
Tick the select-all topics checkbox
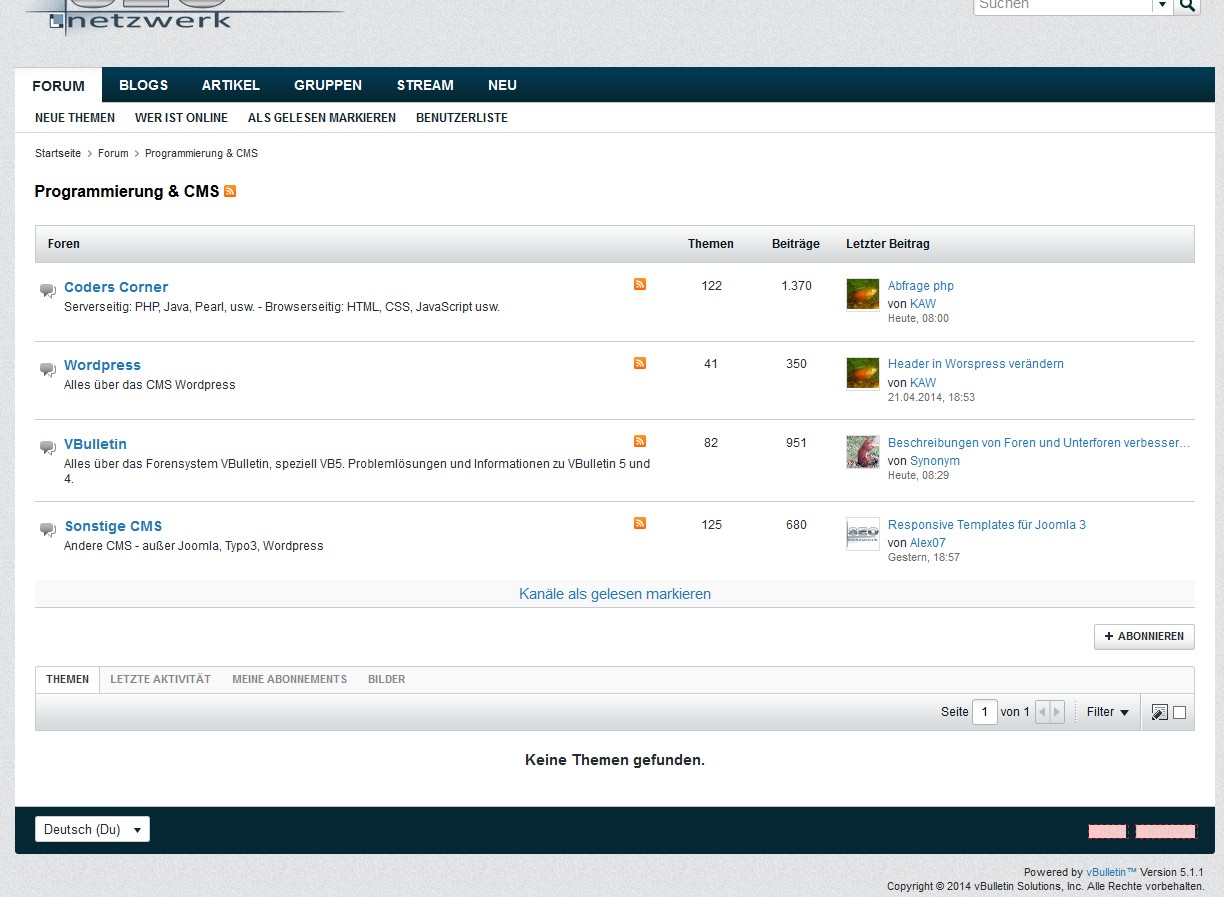coord(1180,712)
